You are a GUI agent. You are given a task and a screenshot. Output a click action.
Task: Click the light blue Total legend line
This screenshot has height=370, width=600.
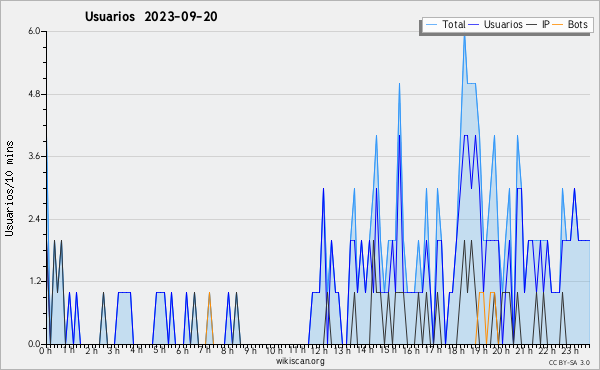[431, 25]
